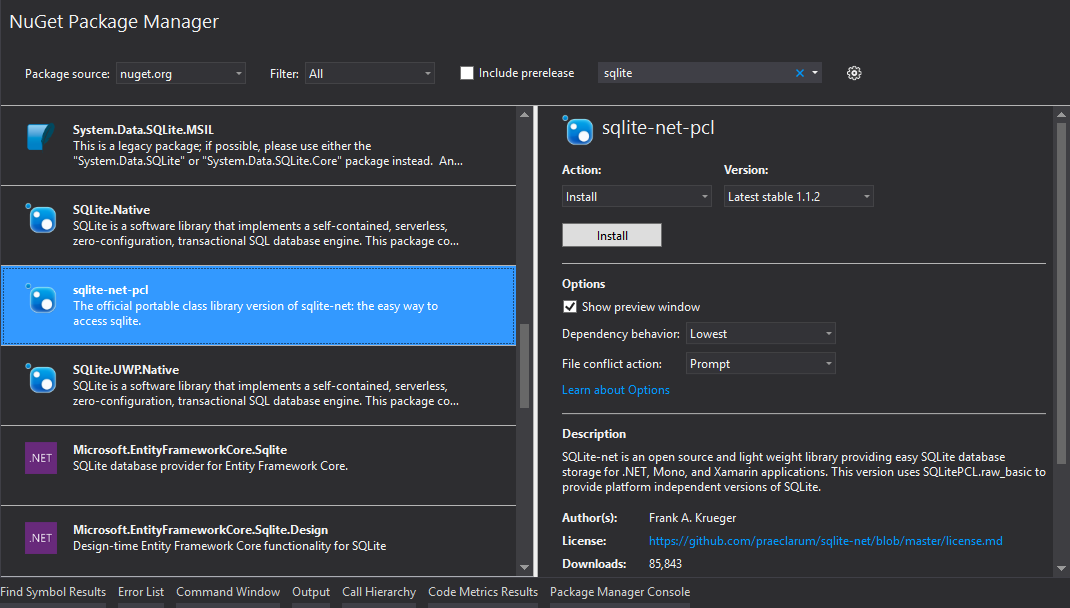Switch to Find Symbol Results tab
This screenshot has height=608, width=1070.
click(x=53, y=592)
